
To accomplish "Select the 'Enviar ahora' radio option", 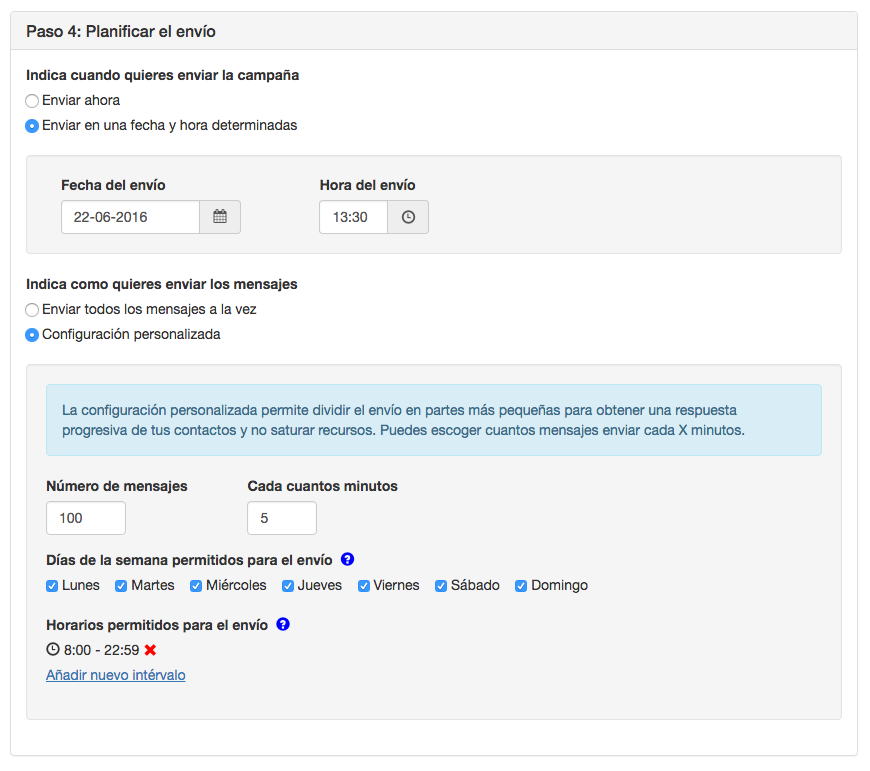I will tap(32, 101).
